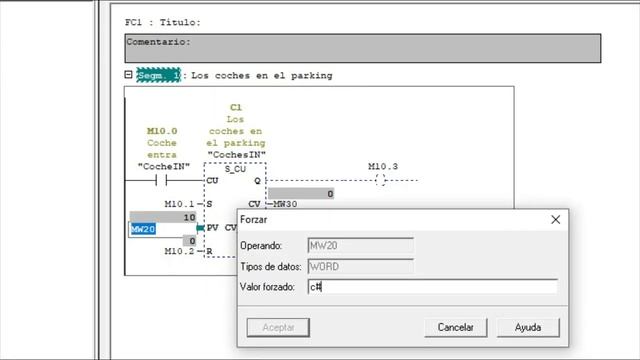This screenshot has height=360, width=640.
Task: Click the Operando field showing MW20
Action: point(360,246)
